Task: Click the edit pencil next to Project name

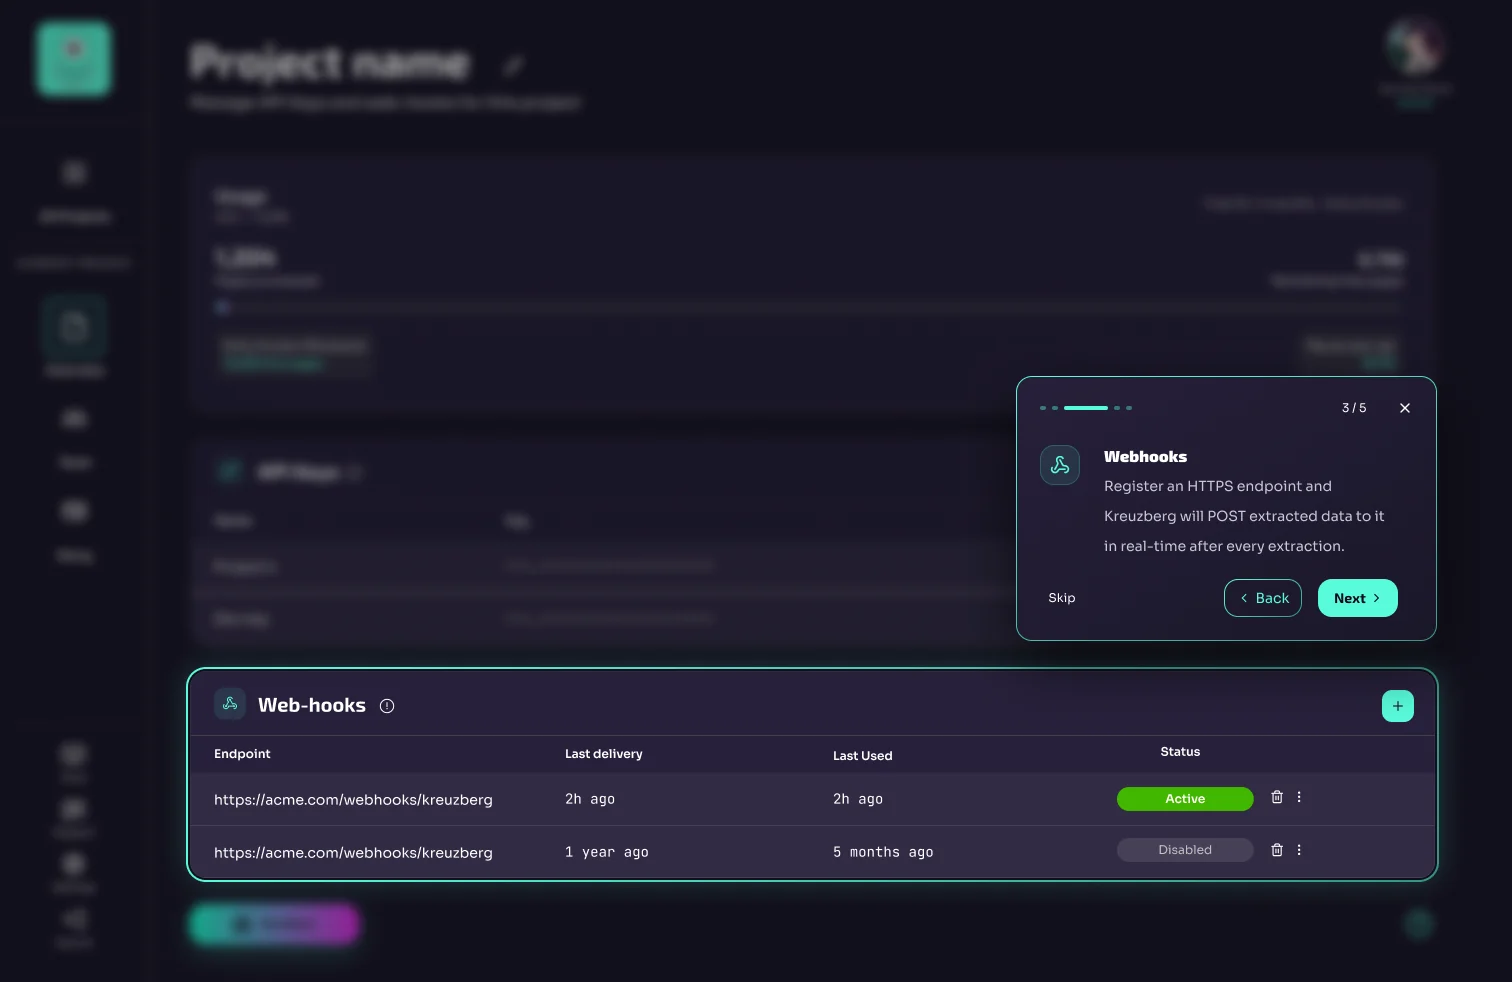Action: 513,66
